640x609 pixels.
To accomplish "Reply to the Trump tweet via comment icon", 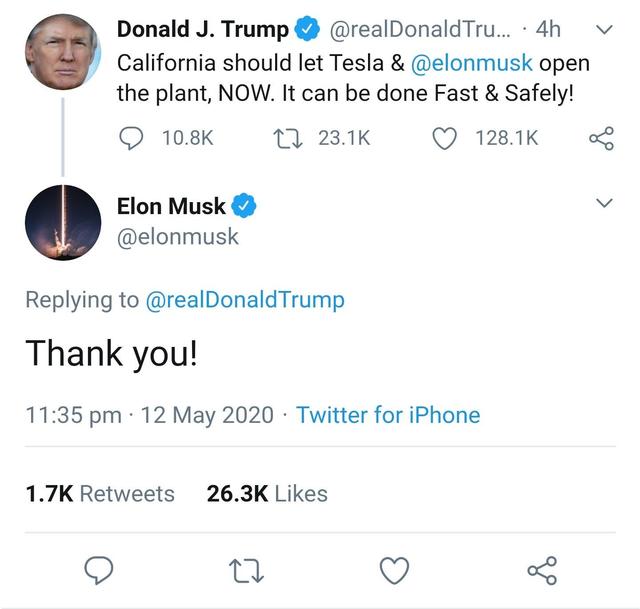I will pos(131,139).
